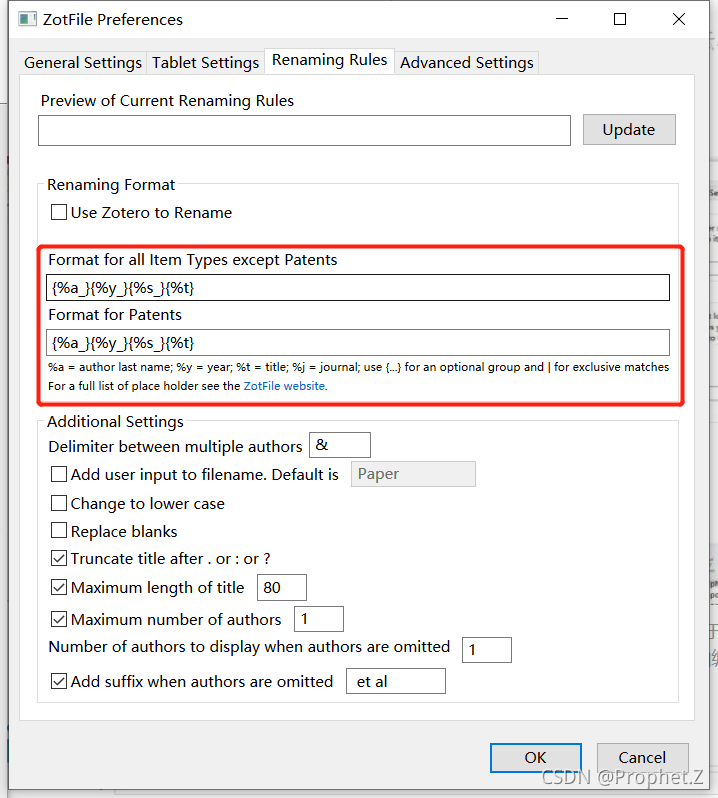
Task: Cancel the ZotFile Preferences dialog
Action: click(642, 758)
